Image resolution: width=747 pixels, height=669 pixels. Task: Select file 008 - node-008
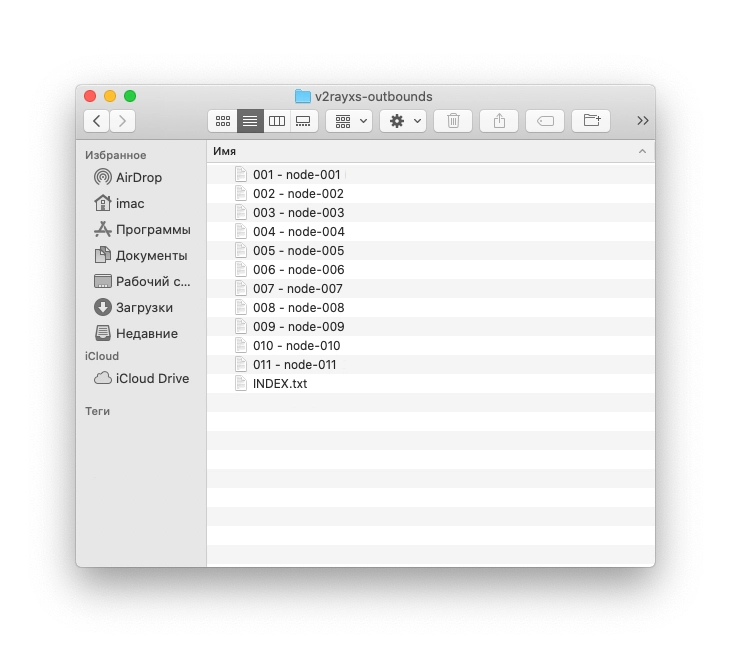click(x=431, y=308)
